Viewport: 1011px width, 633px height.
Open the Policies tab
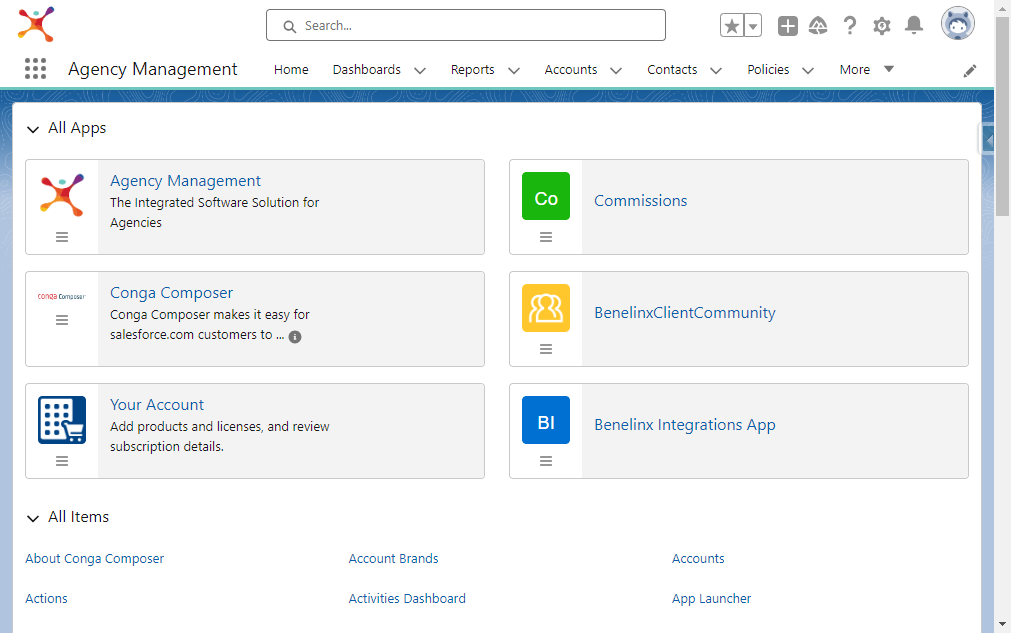[768, 70]
